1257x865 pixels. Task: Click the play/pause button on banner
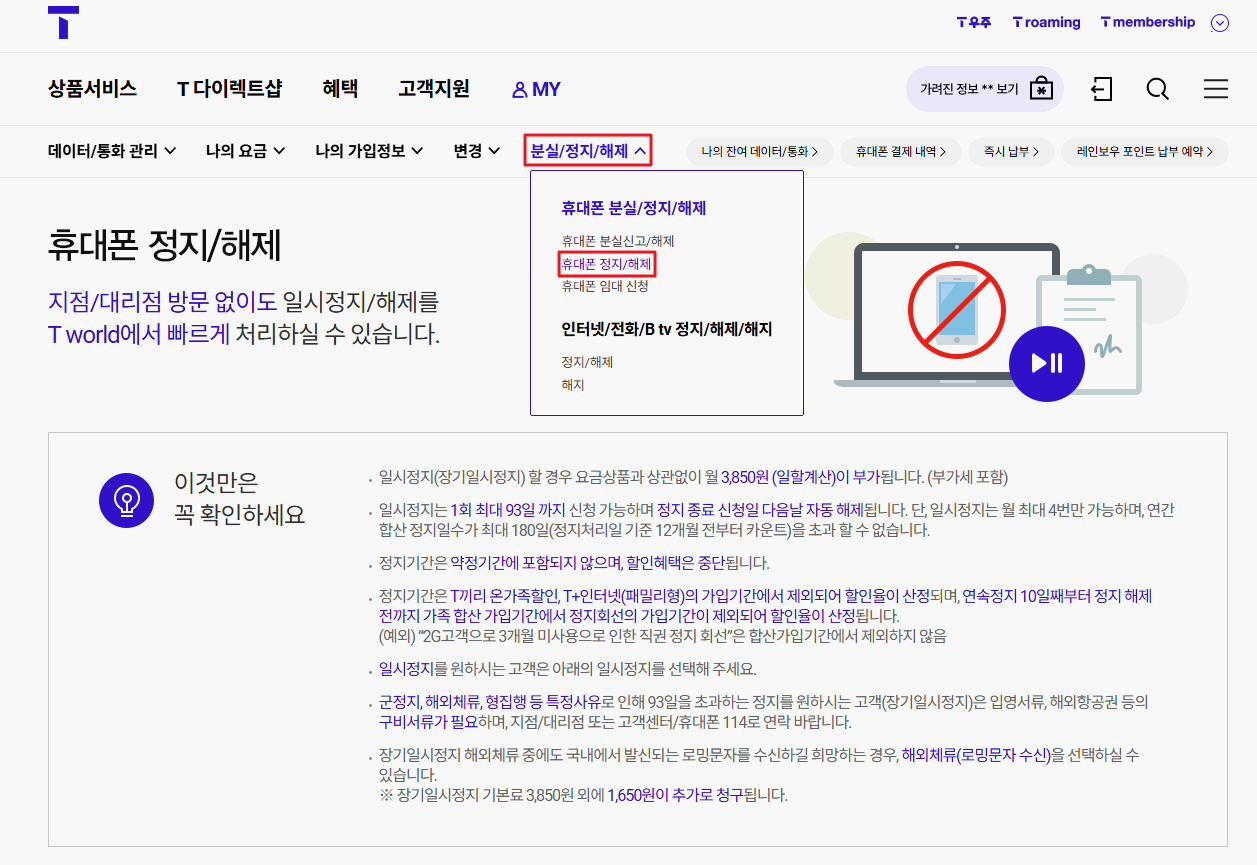pos(1047,363)
